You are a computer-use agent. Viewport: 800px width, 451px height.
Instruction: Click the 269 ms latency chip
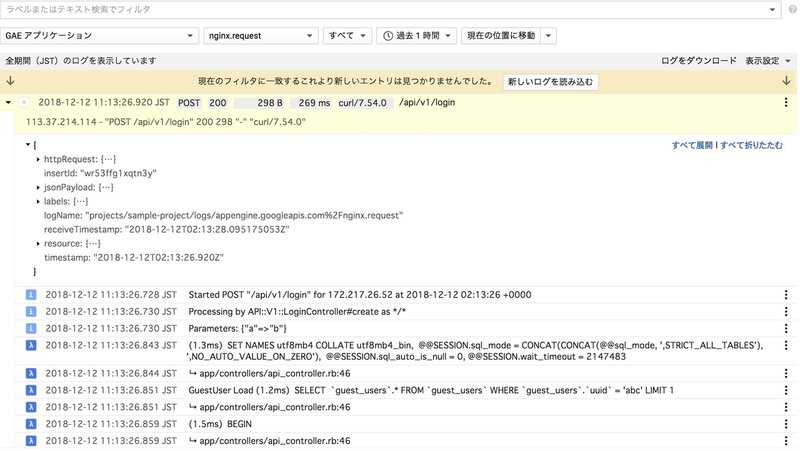coord(312,103)
